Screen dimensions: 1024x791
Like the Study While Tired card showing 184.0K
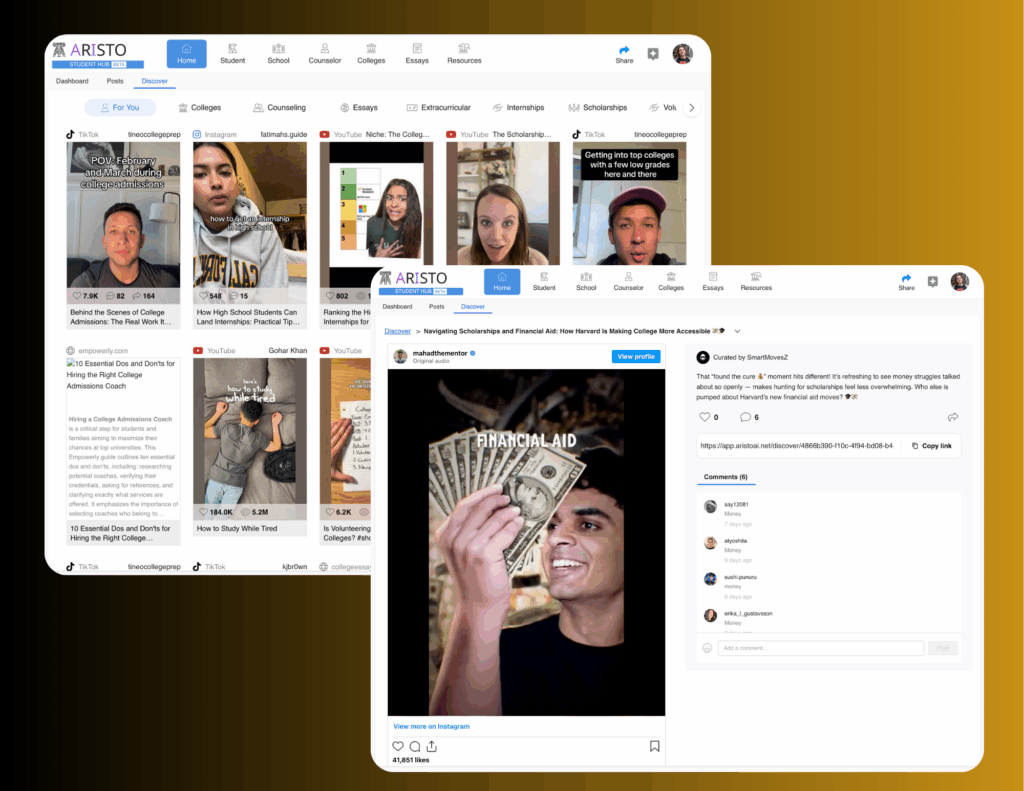click(x=204, y=512)
